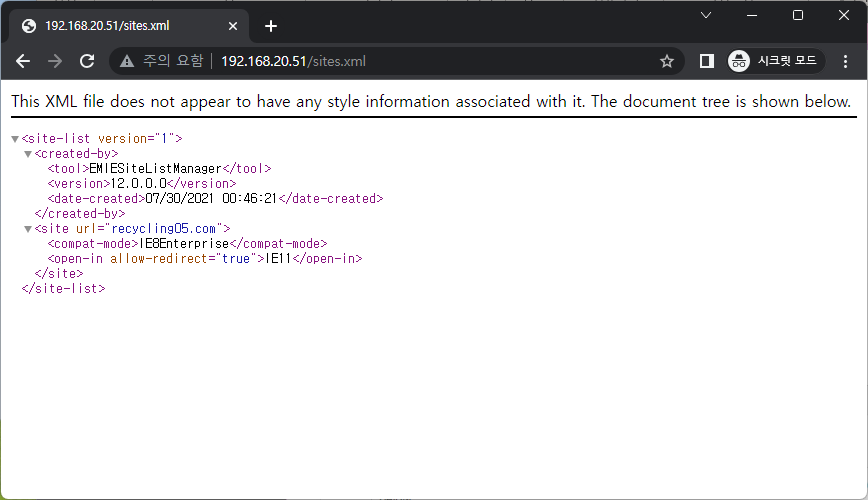Screen dimensions: 868x500
Task: Click the recycling05.com url value
Action: [163, 229]
